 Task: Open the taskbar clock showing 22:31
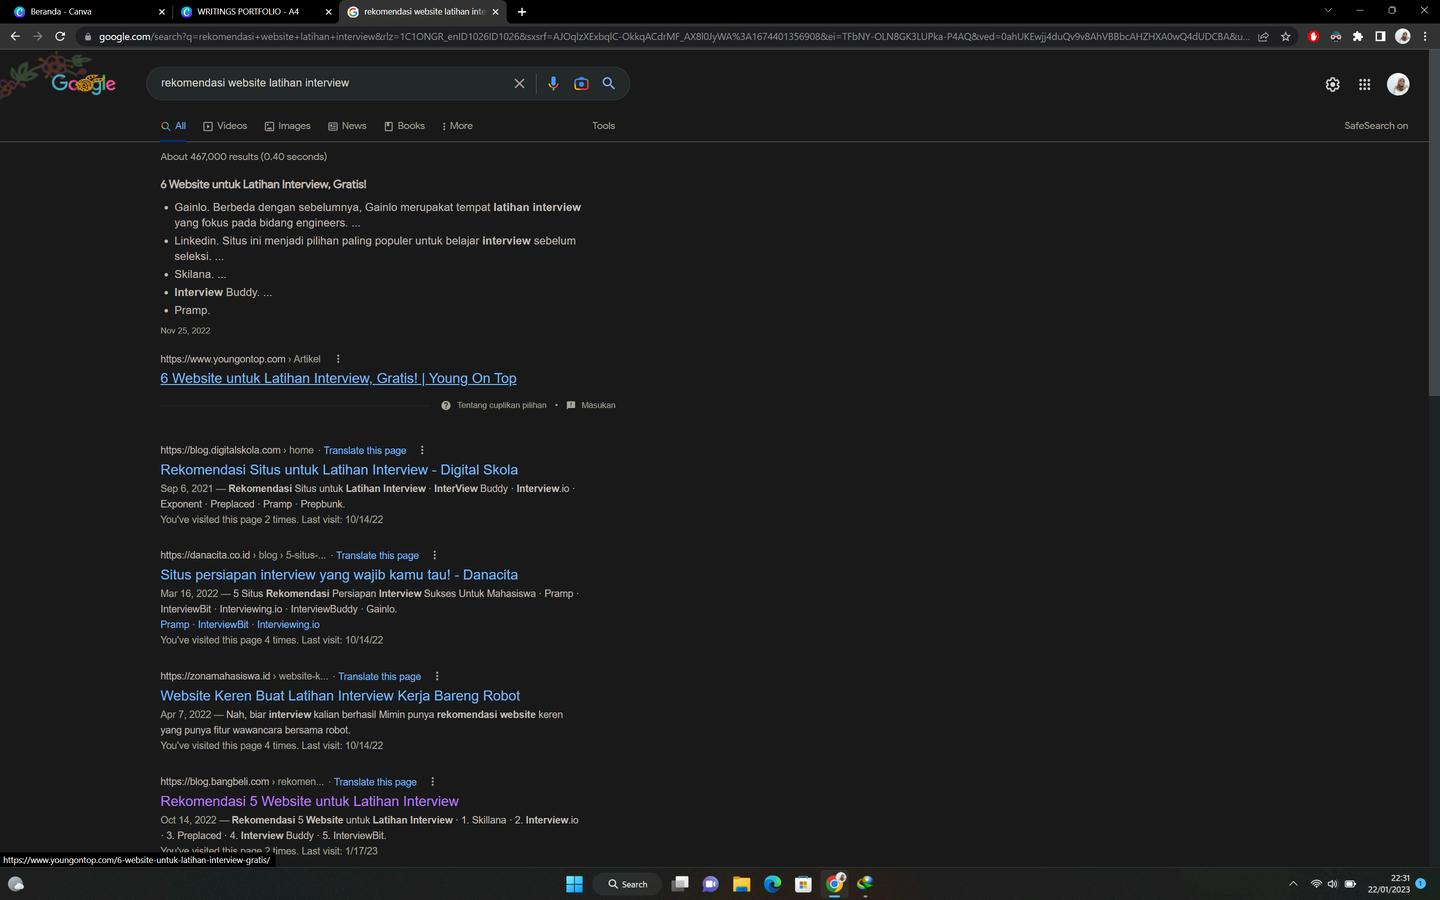(1389, 884)
